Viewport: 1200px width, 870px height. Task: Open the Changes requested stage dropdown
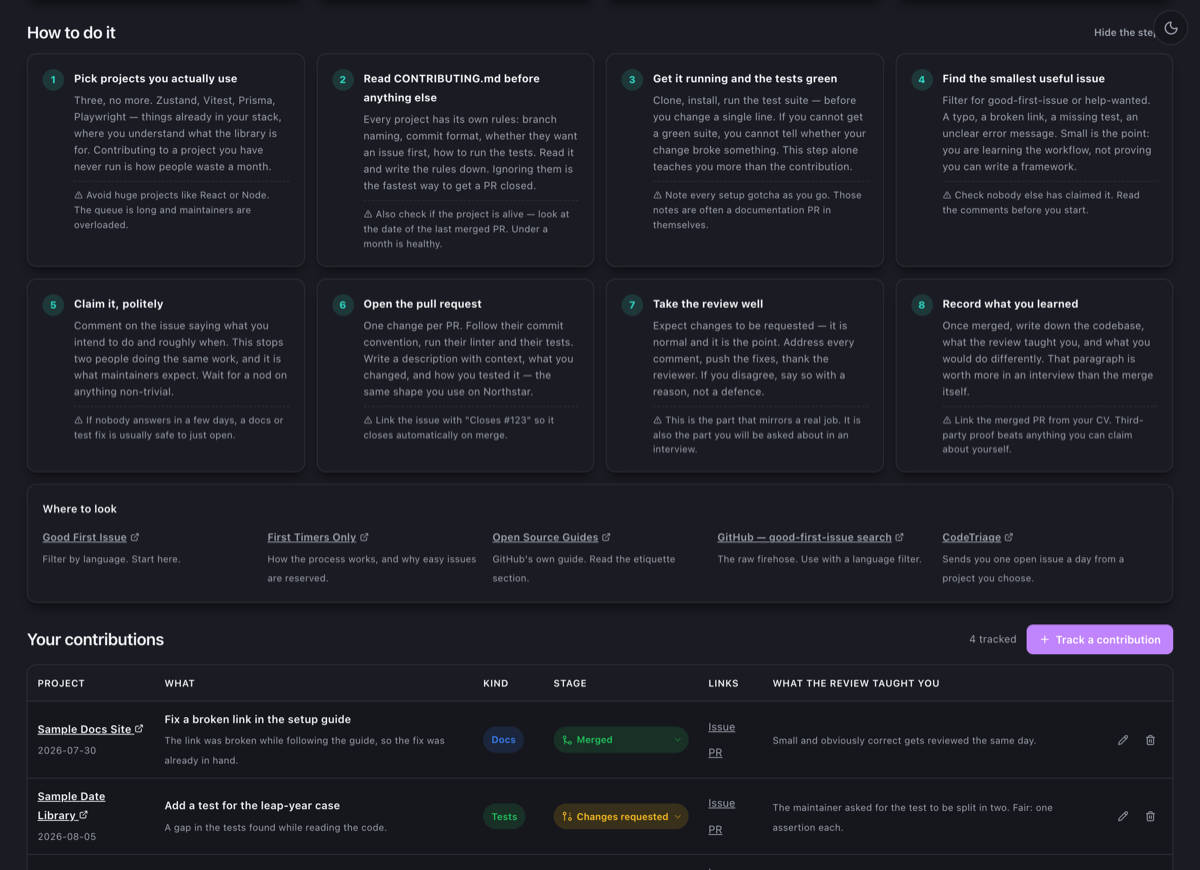coord(621,816)
